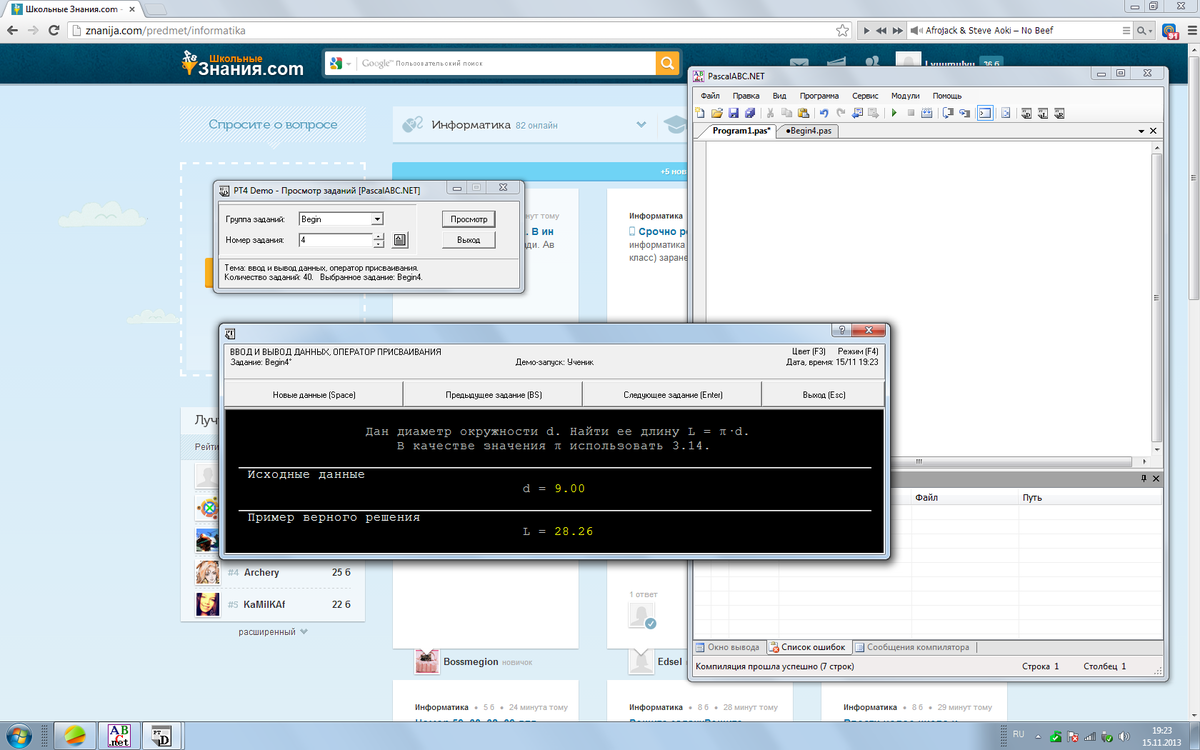
Task: Open the Модули menu
Action: click(x=905, y=96)
